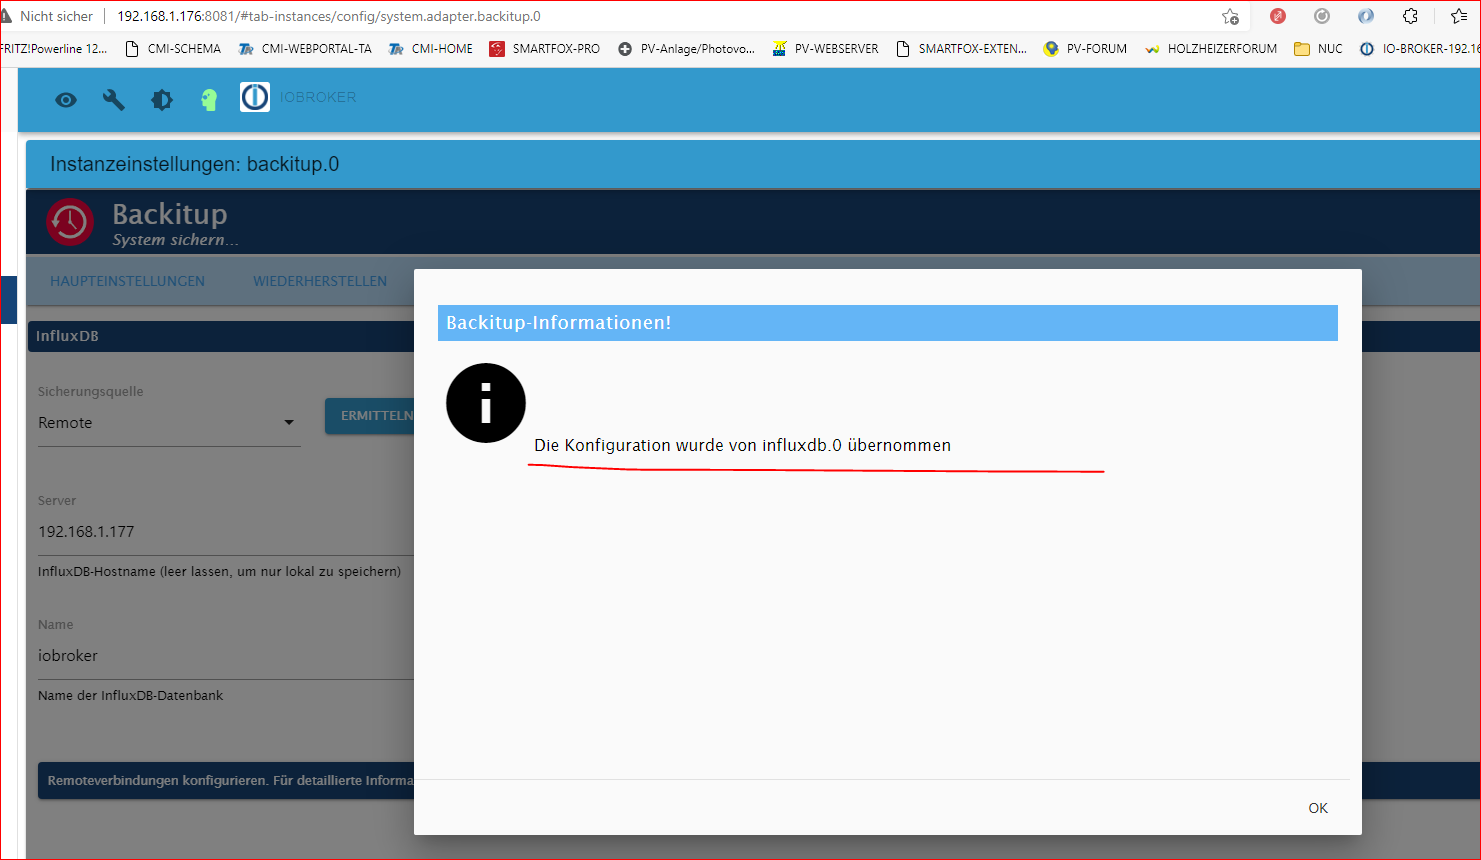1481x860 pixels.
Task: Click the red round extension icon
Action: pos(1278,16)
